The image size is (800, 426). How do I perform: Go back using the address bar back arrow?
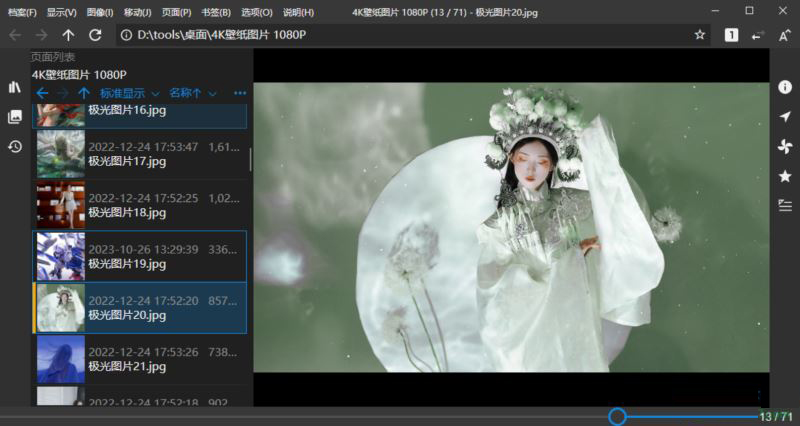(15, 35)
